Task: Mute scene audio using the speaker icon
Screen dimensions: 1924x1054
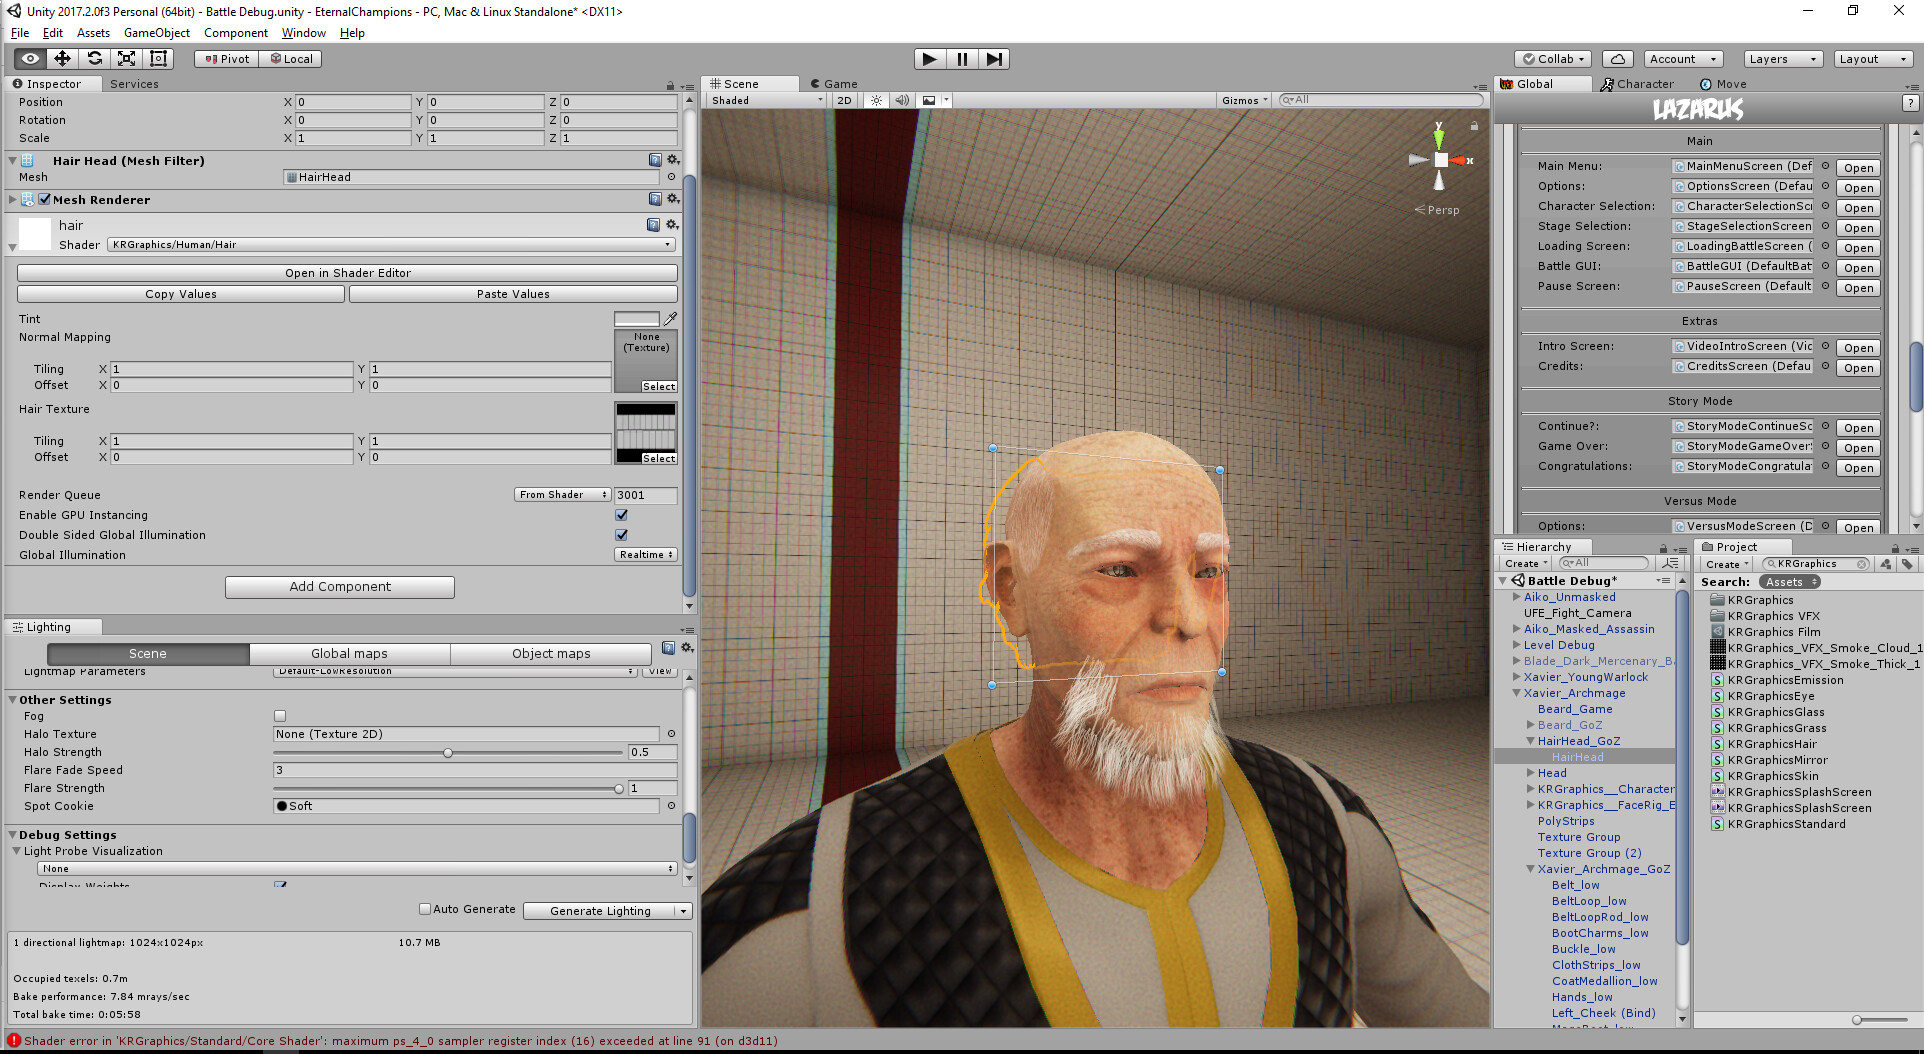Action: 902,100
